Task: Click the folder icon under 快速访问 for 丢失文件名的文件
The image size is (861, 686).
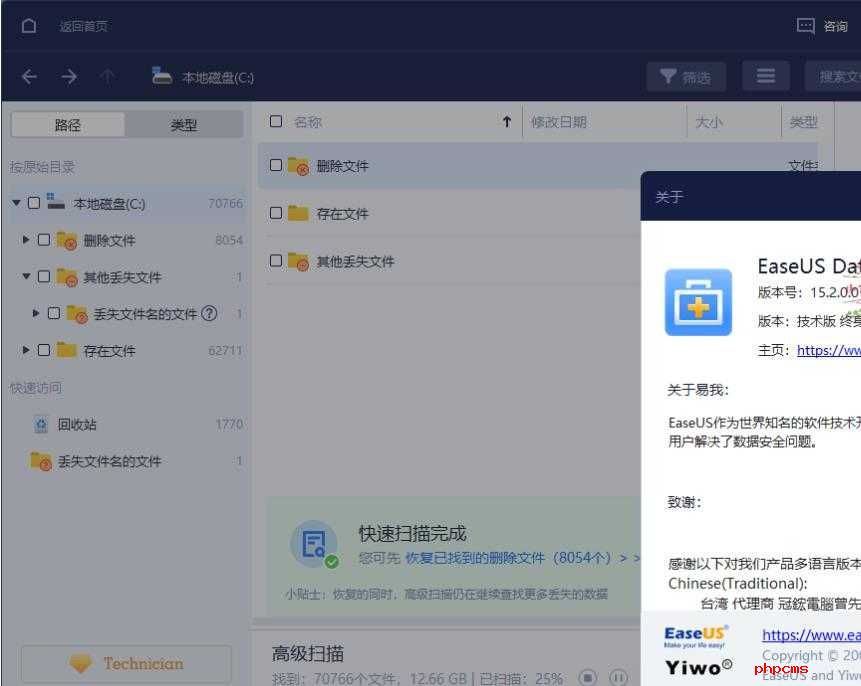Action: [41, 461]
